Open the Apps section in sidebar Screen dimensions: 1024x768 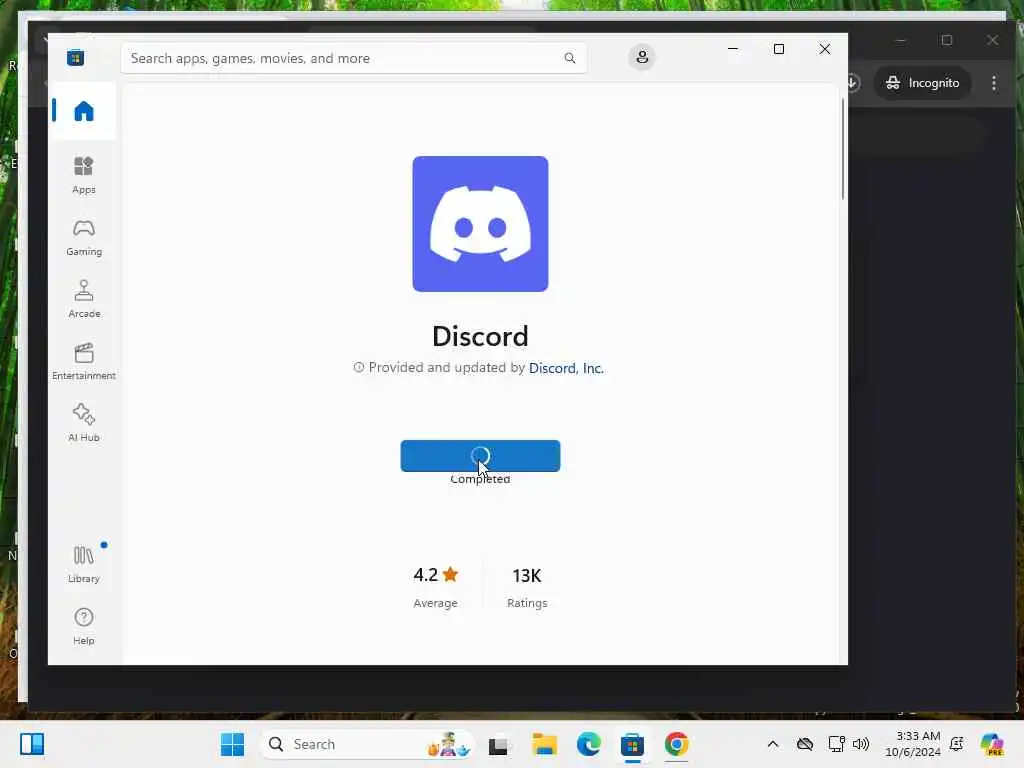tap(84, 175)
